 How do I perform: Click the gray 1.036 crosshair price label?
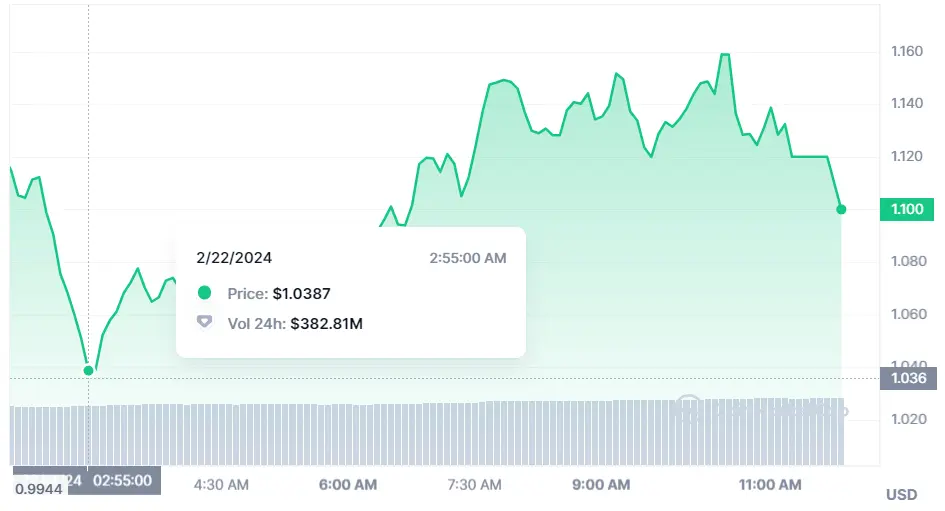point(907,378)
